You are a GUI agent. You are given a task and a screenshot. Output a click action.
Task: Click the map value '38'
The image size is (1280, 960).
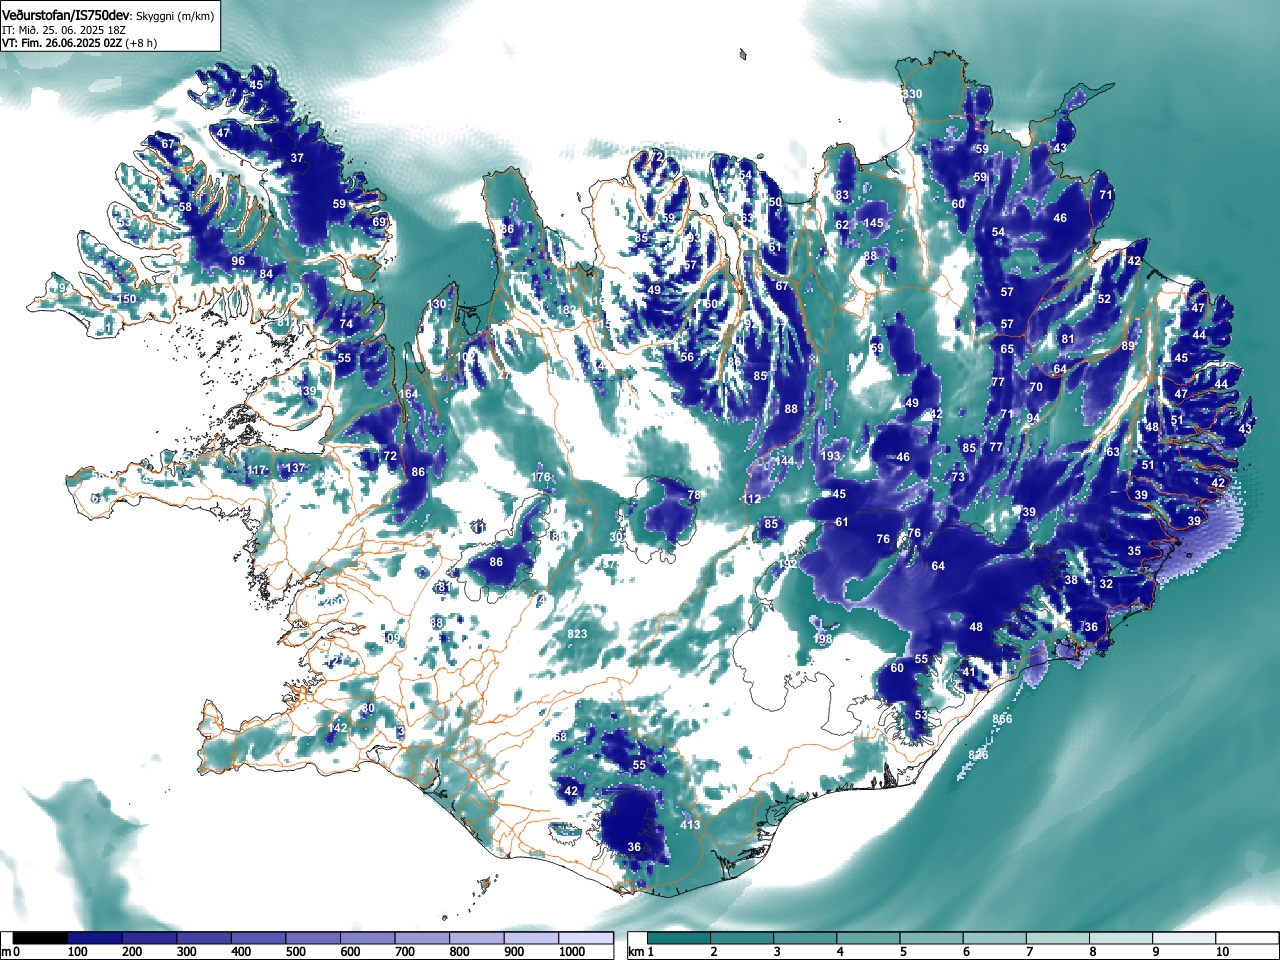coord(1071,580)
